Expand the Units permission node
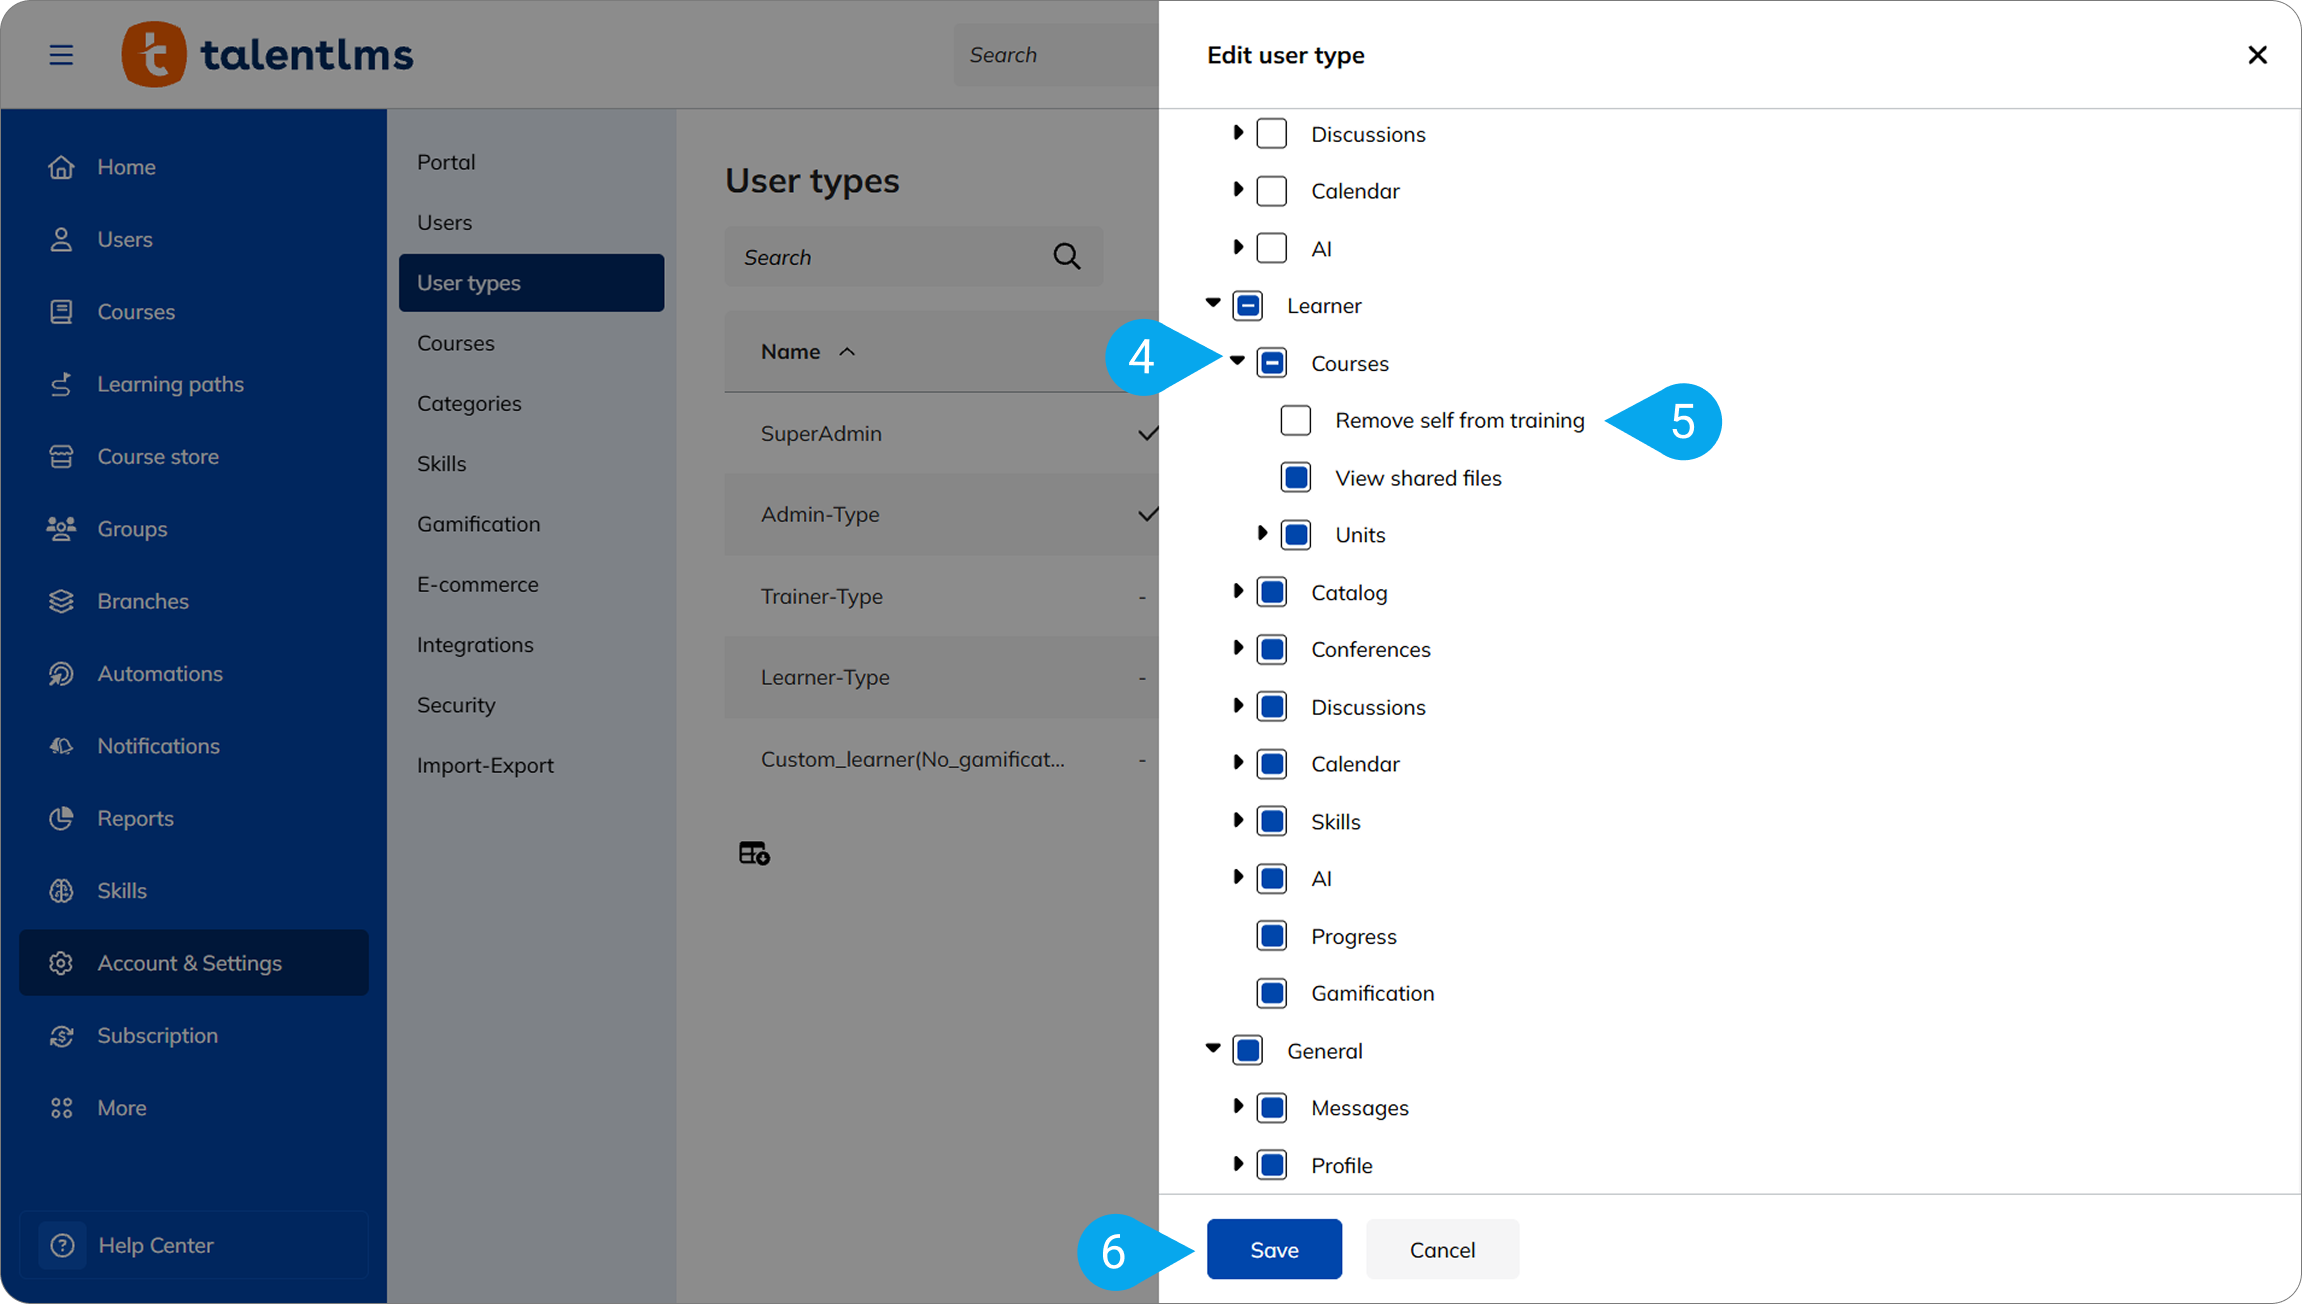Viewport: 2302px width, 1304px height. click(x=1262, y=534)
